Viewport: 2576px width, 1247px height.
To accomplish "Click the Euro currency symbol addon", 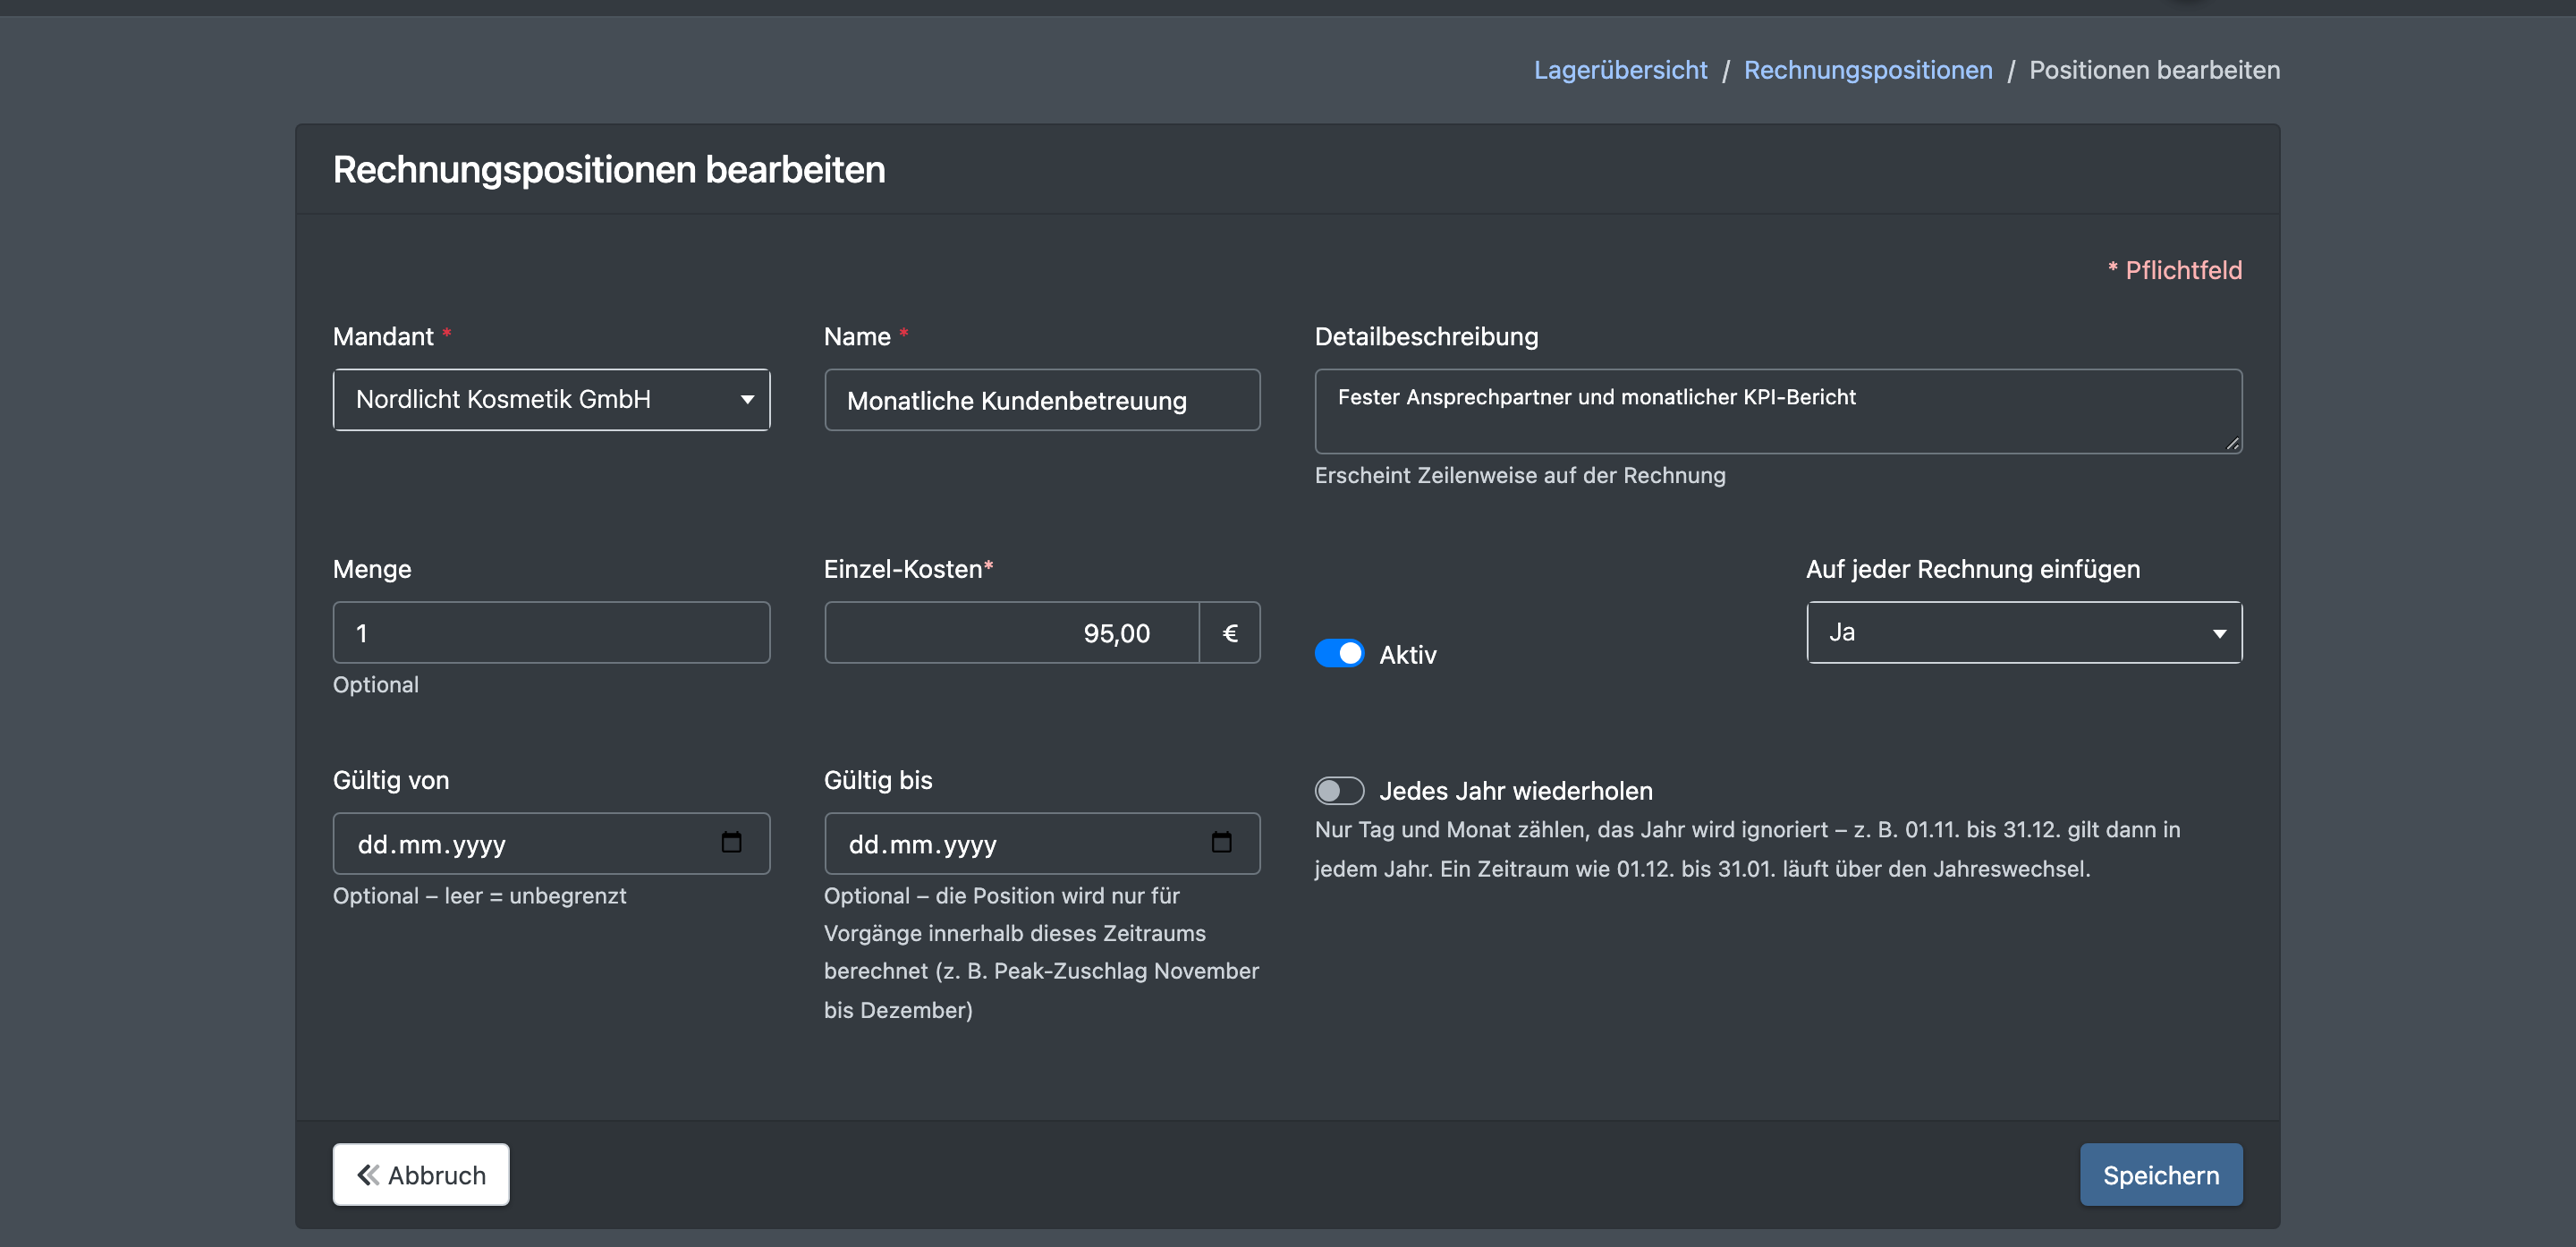I will coord(1230,632).
